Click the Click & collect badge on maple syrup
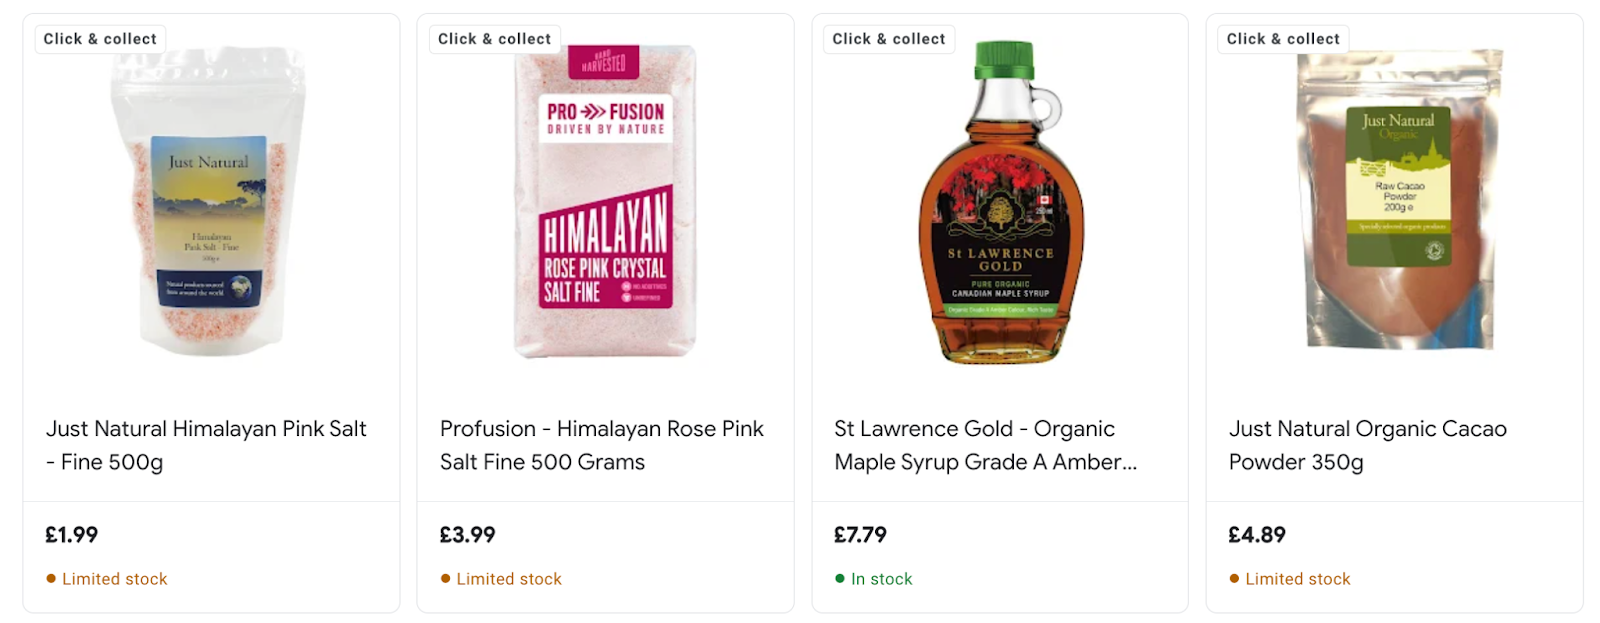The height and width of the screenshot is (623, 1600). coord(888,39)
